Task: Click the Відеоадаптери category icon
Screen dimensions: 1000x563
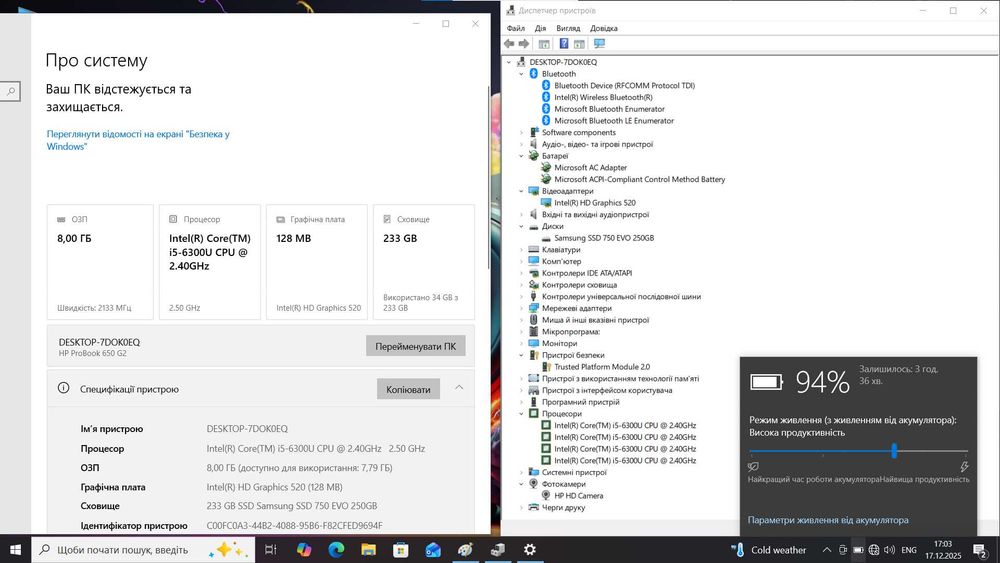Action: pos(534,191)
